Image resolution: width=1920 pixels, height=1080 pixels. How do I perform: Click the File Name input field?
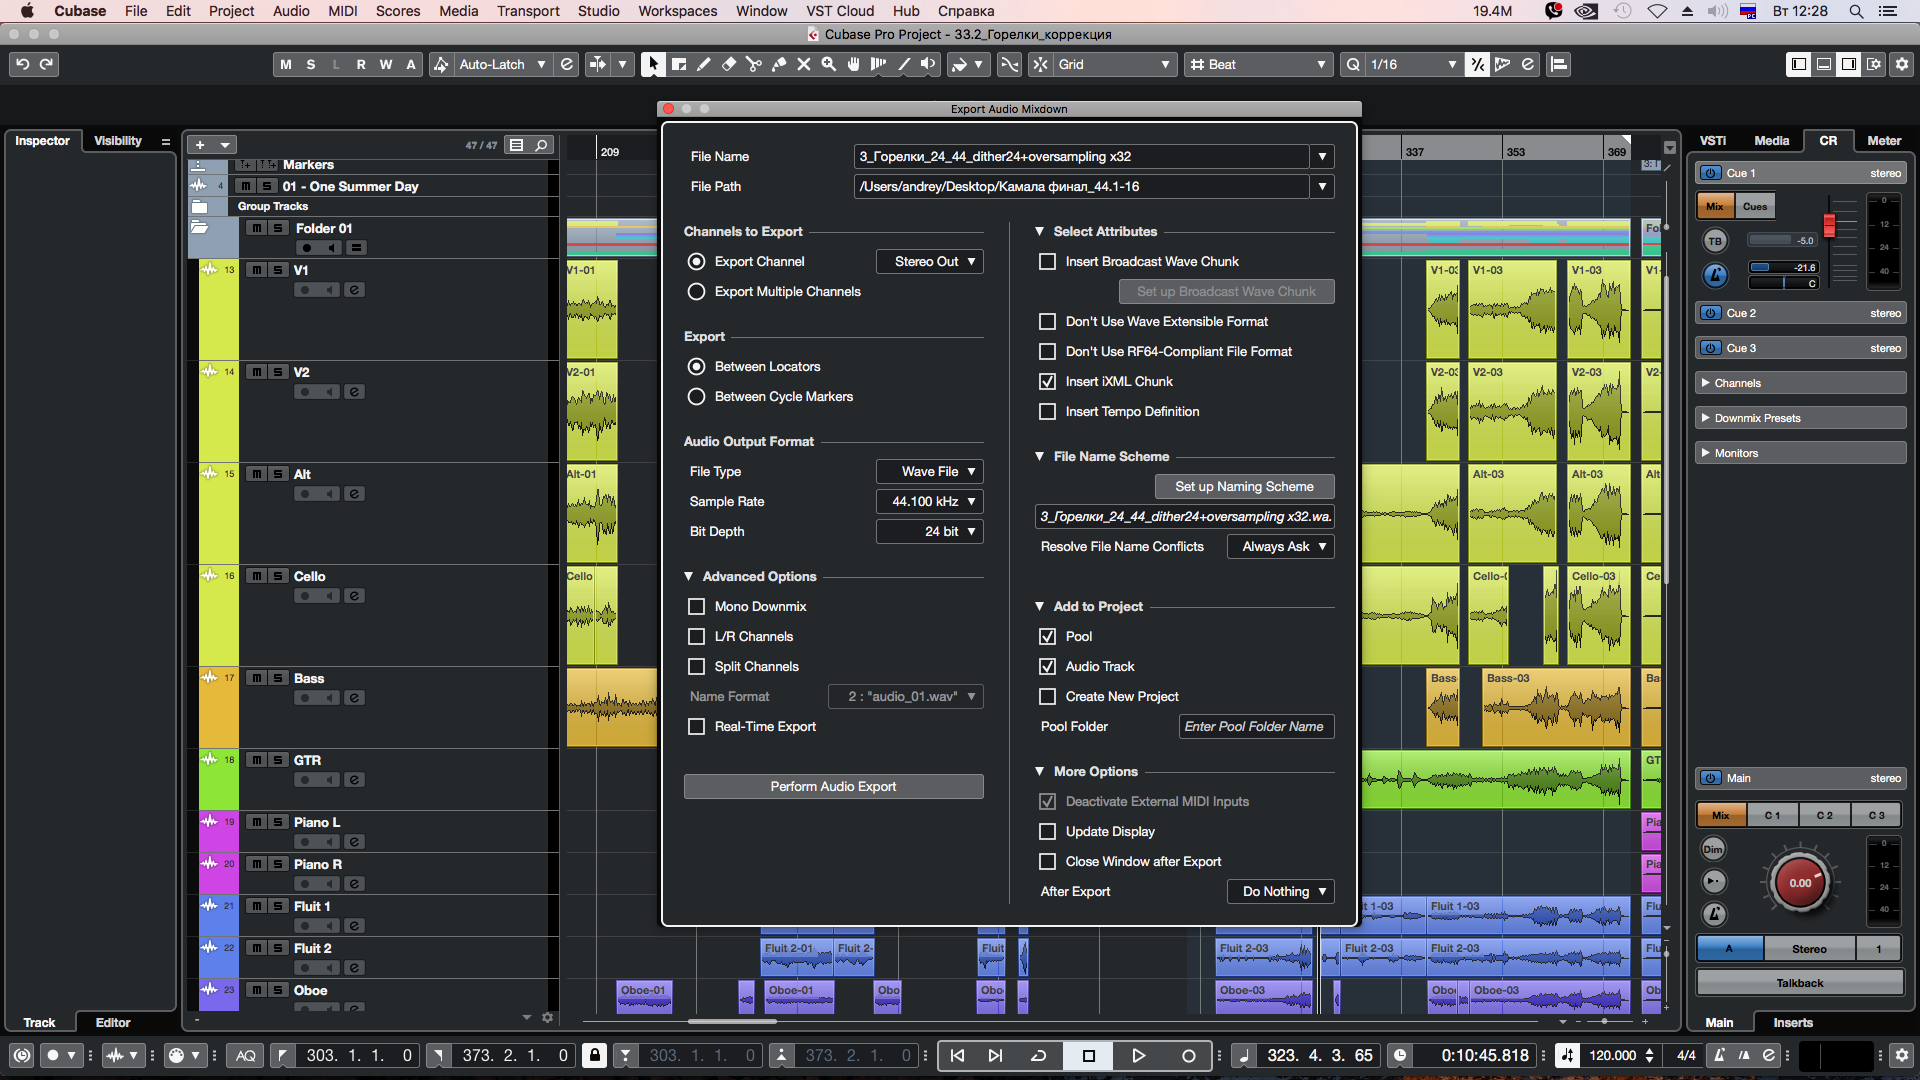tap(1082, 156)
